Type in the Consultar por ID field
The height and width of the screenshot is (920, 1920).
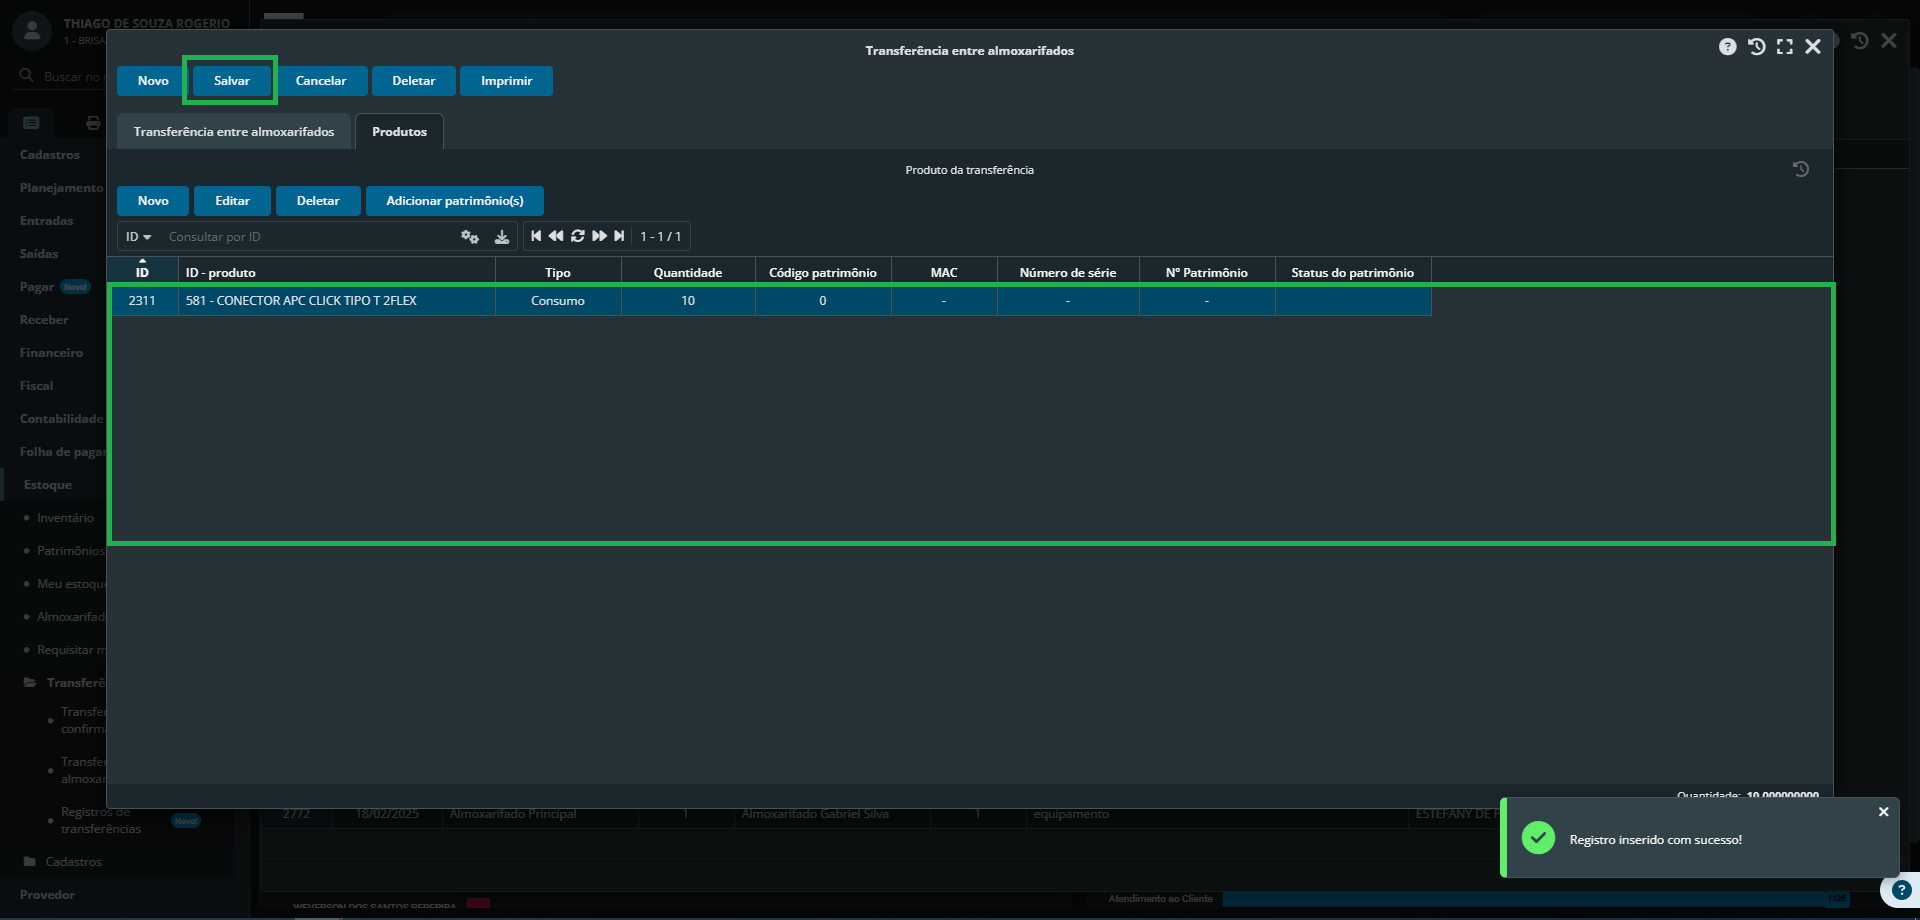click(310, 237)
